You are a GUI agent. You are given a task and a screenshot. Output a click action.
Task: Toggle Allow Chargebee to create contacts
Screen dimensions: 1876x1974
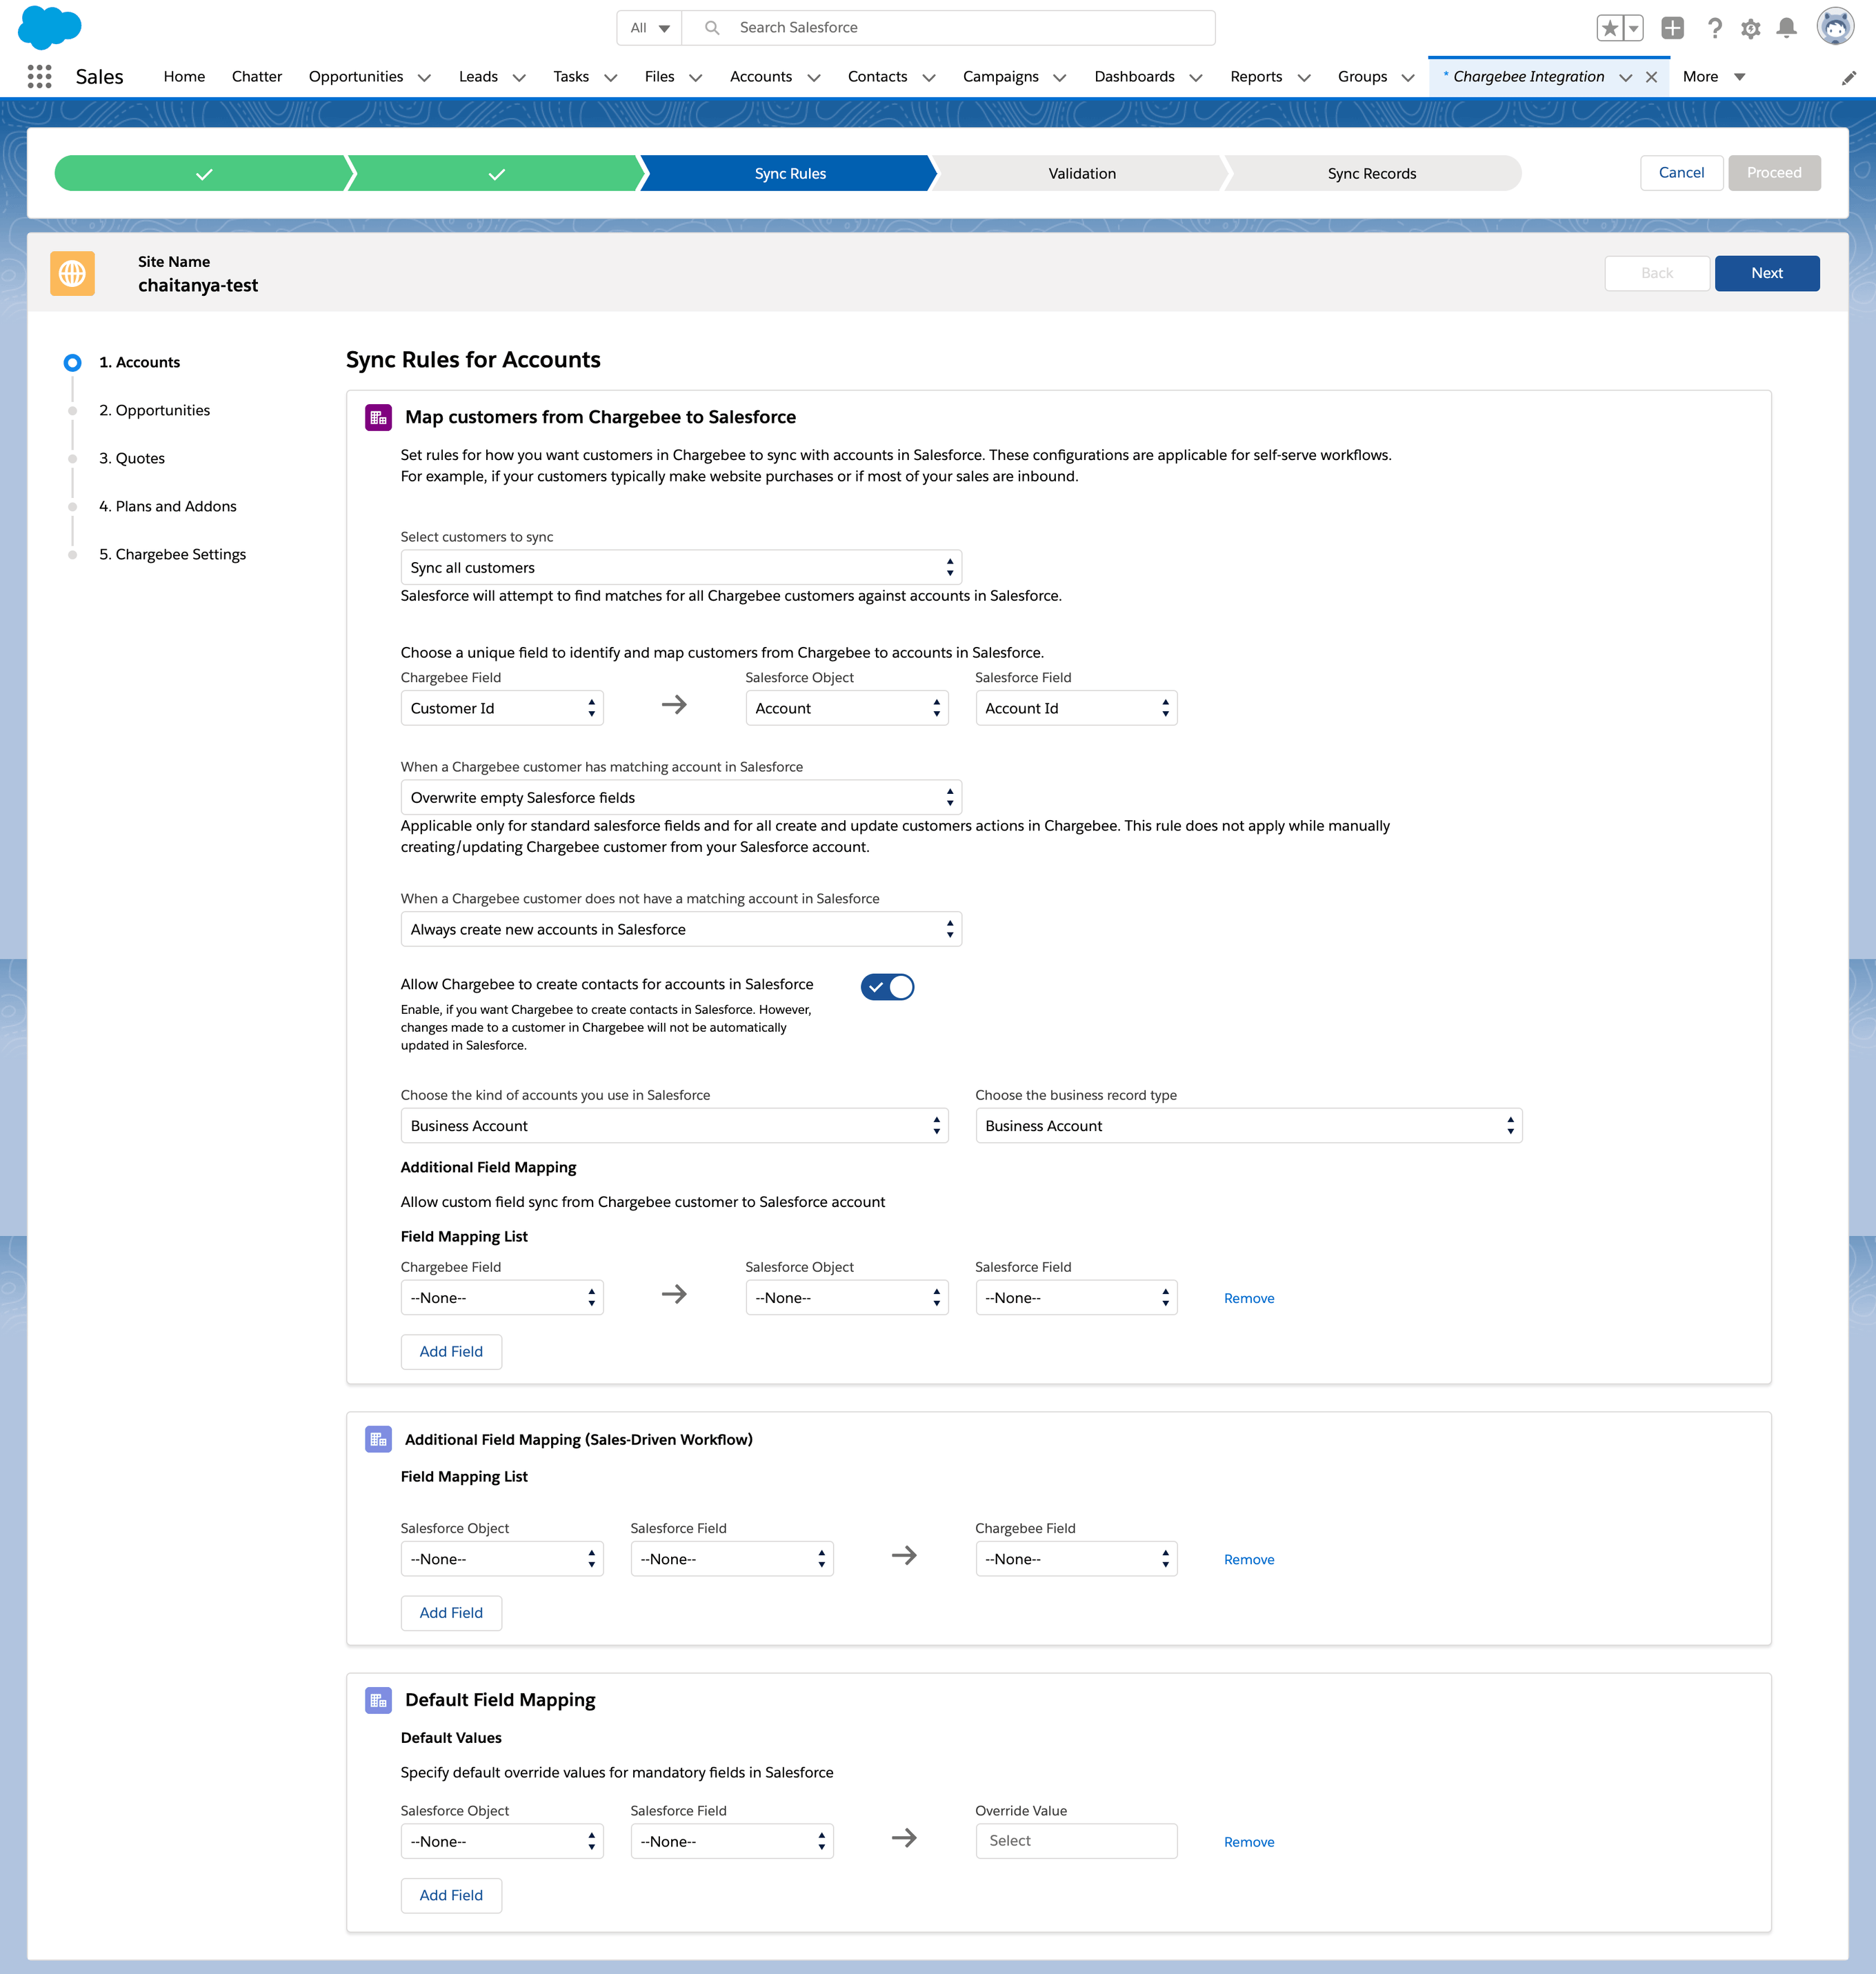[x=887, y=987]
